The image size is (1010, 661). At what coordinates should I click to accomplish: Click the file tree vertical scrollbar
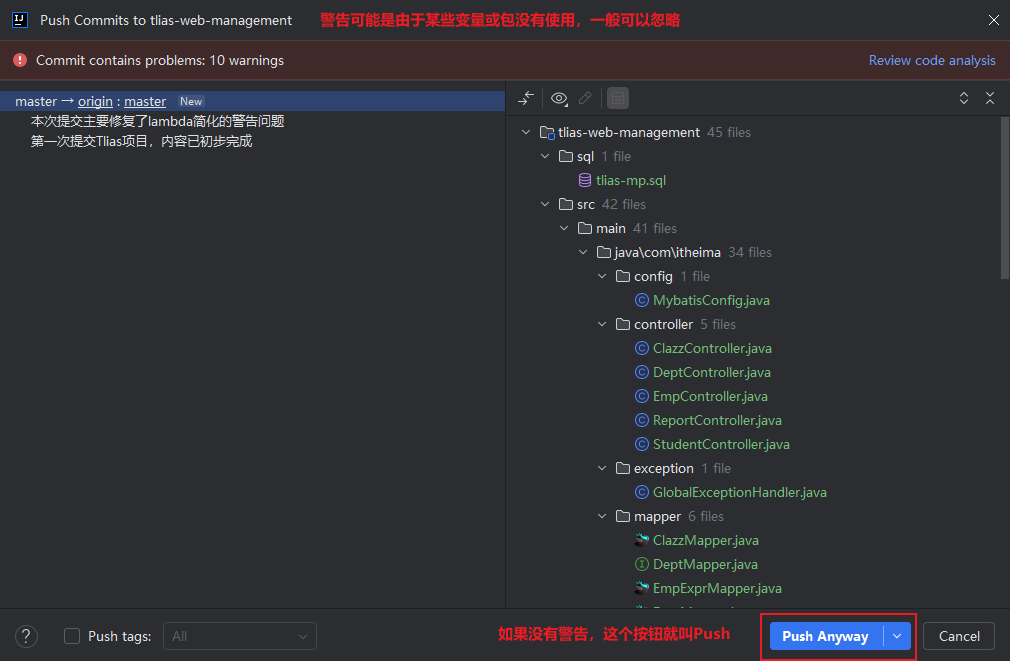1005,198
